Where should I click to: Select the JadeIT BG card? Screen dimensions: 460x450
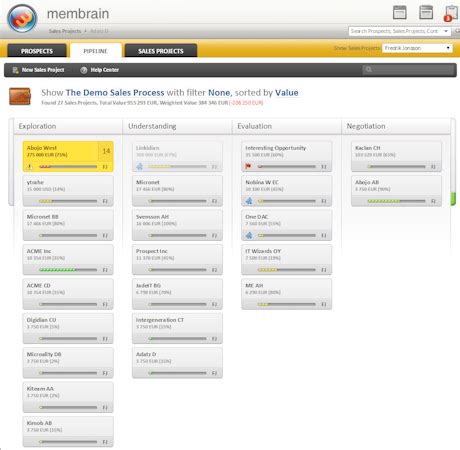tap(177, 294)
